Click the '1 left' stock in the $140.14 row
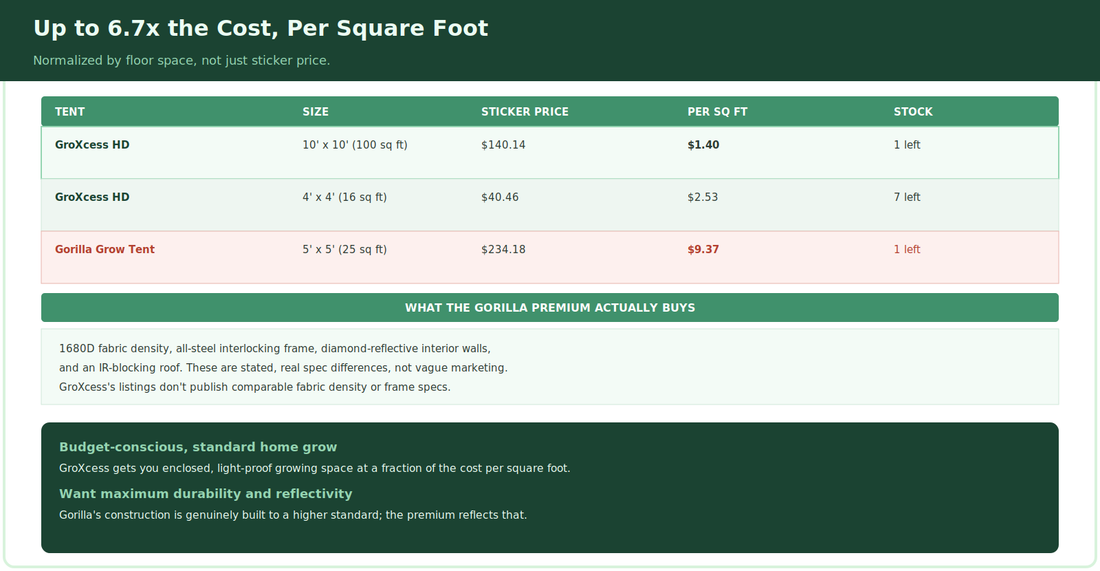 [x=906, y=145]
